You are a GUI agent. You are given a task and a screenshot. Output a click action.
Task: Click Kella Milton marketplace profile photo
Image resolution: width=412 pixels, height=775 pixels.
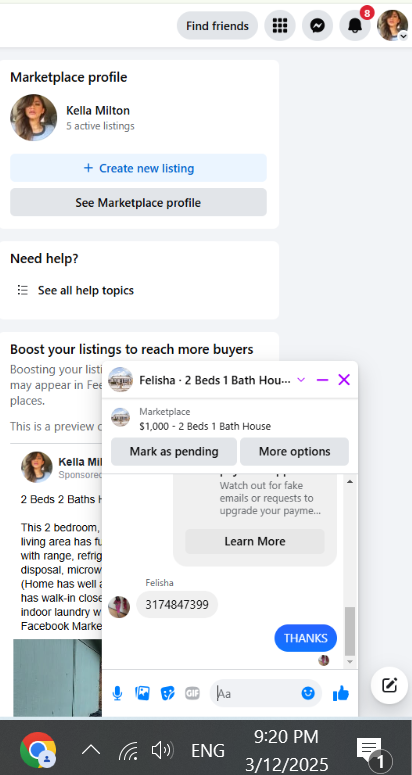pyautogui.click(x=34, y=118)
